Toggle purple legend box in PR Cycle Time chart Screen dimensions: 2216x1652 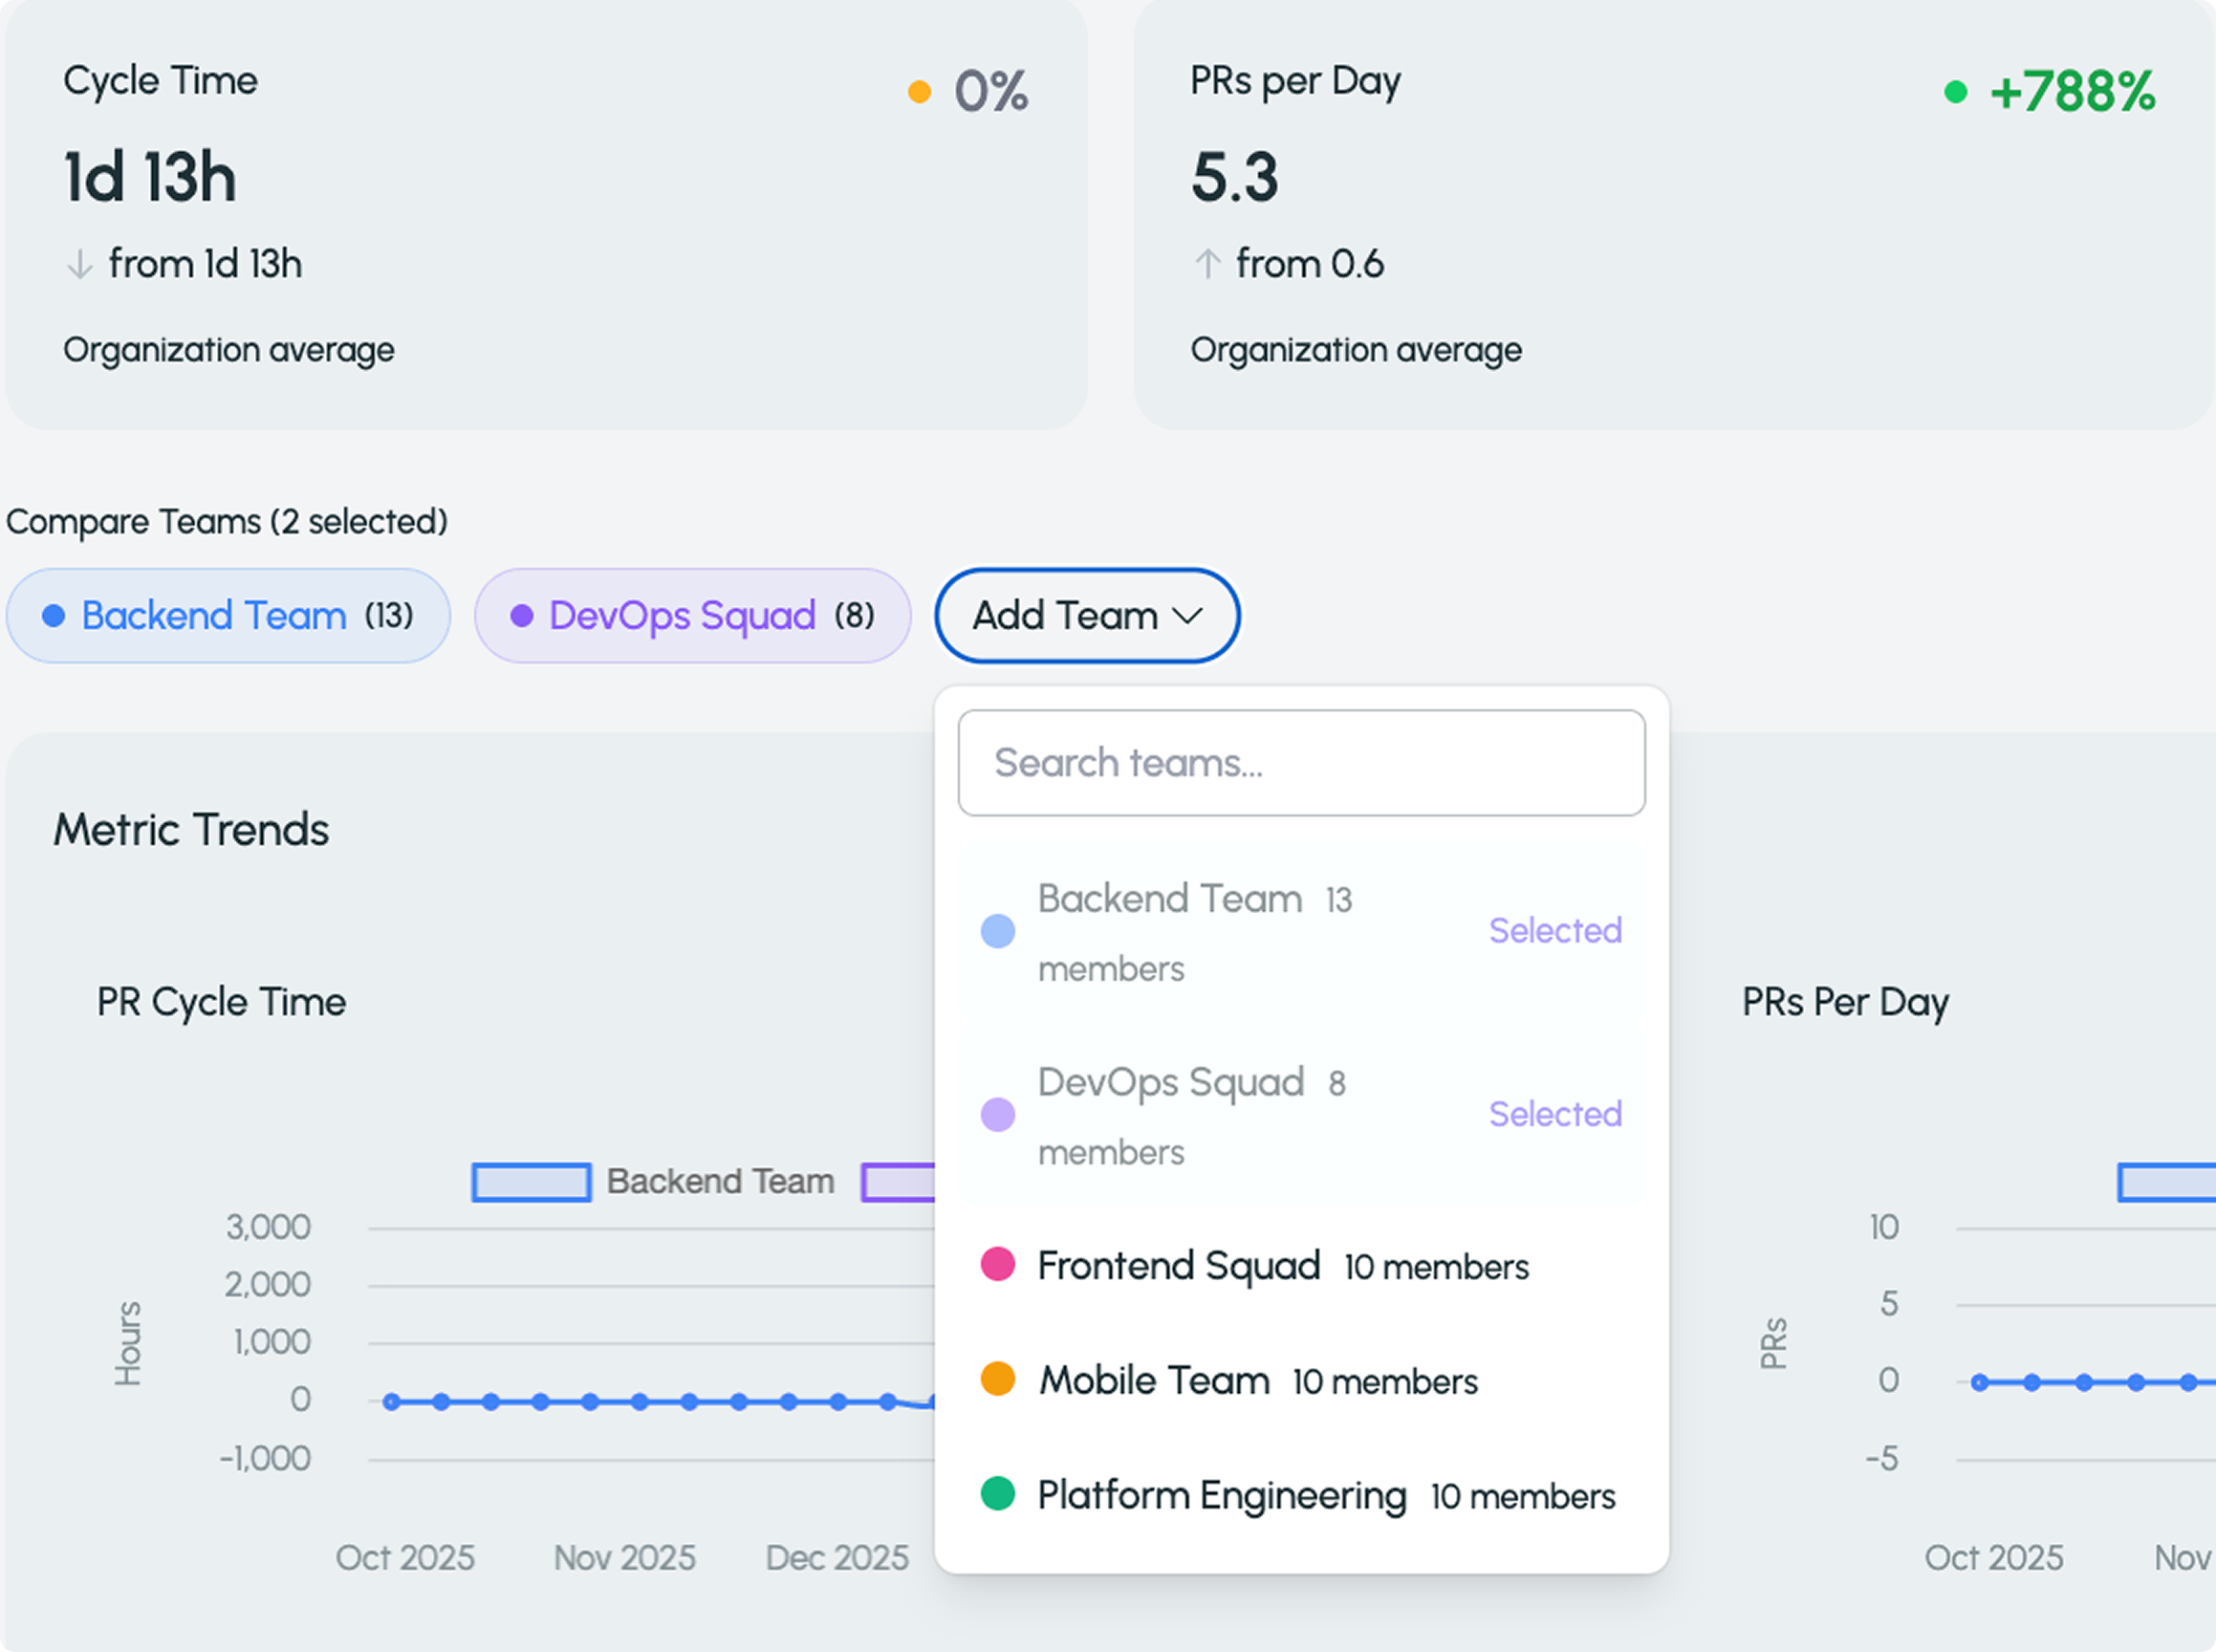[x=897, y=1182]
